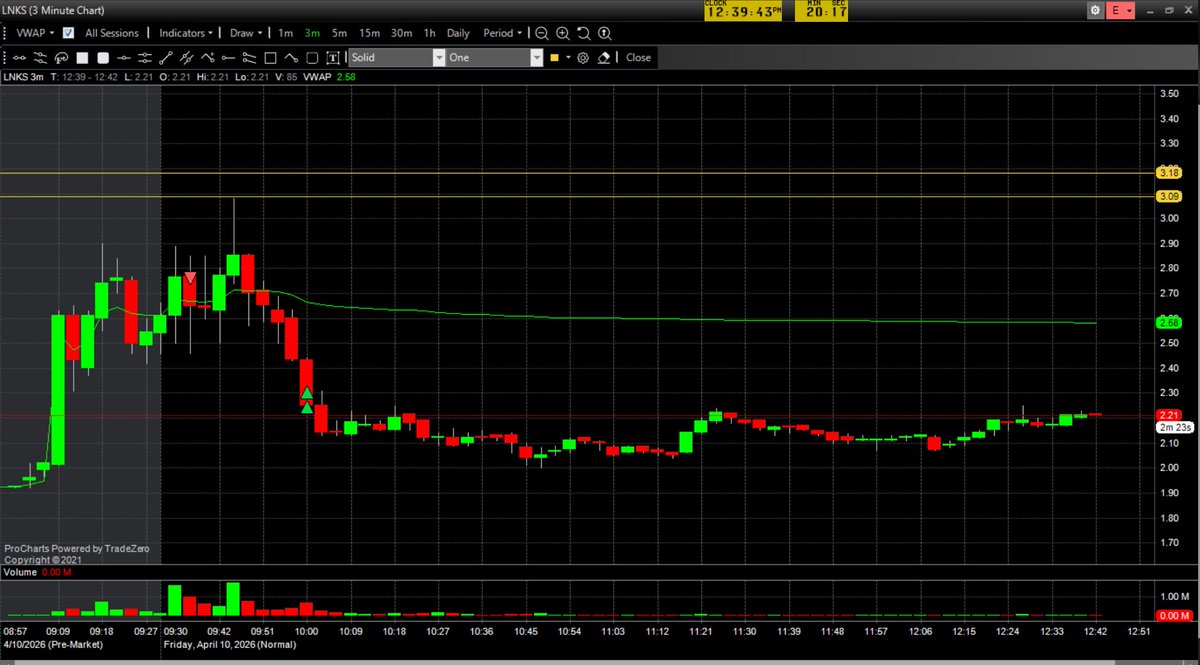Click the yellow line color swatch
1200x665 pixels.
[x=554, y=58]
